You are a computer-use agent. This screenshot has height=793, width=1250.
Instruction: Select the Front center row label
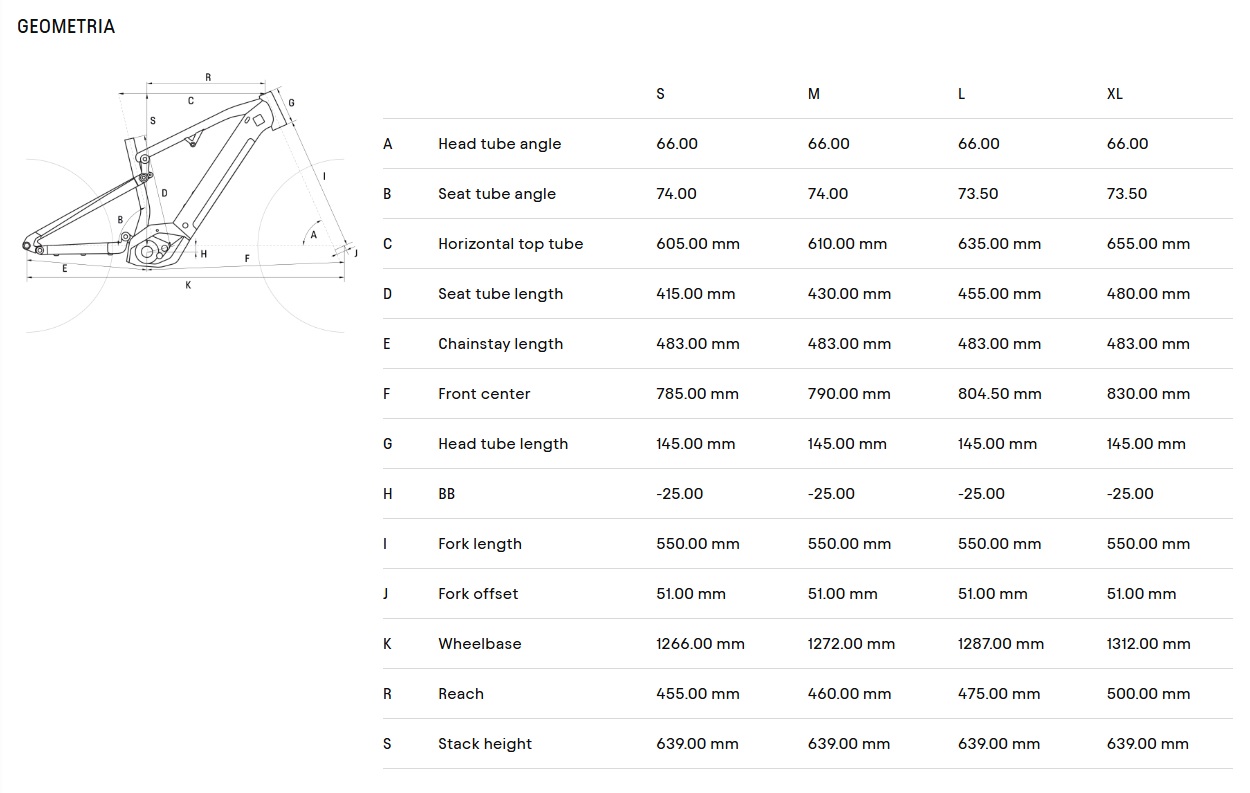point(484,394)
